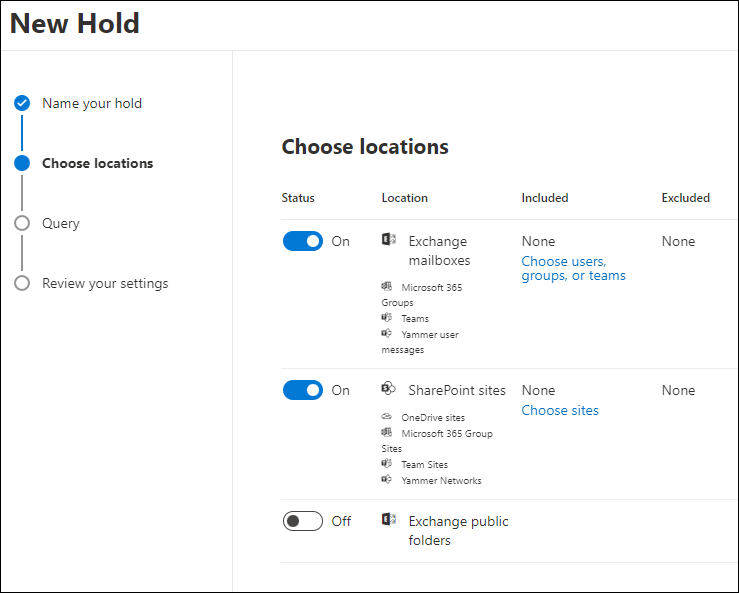
Task: Open Review your settings step
Action: tap(105, 283)
